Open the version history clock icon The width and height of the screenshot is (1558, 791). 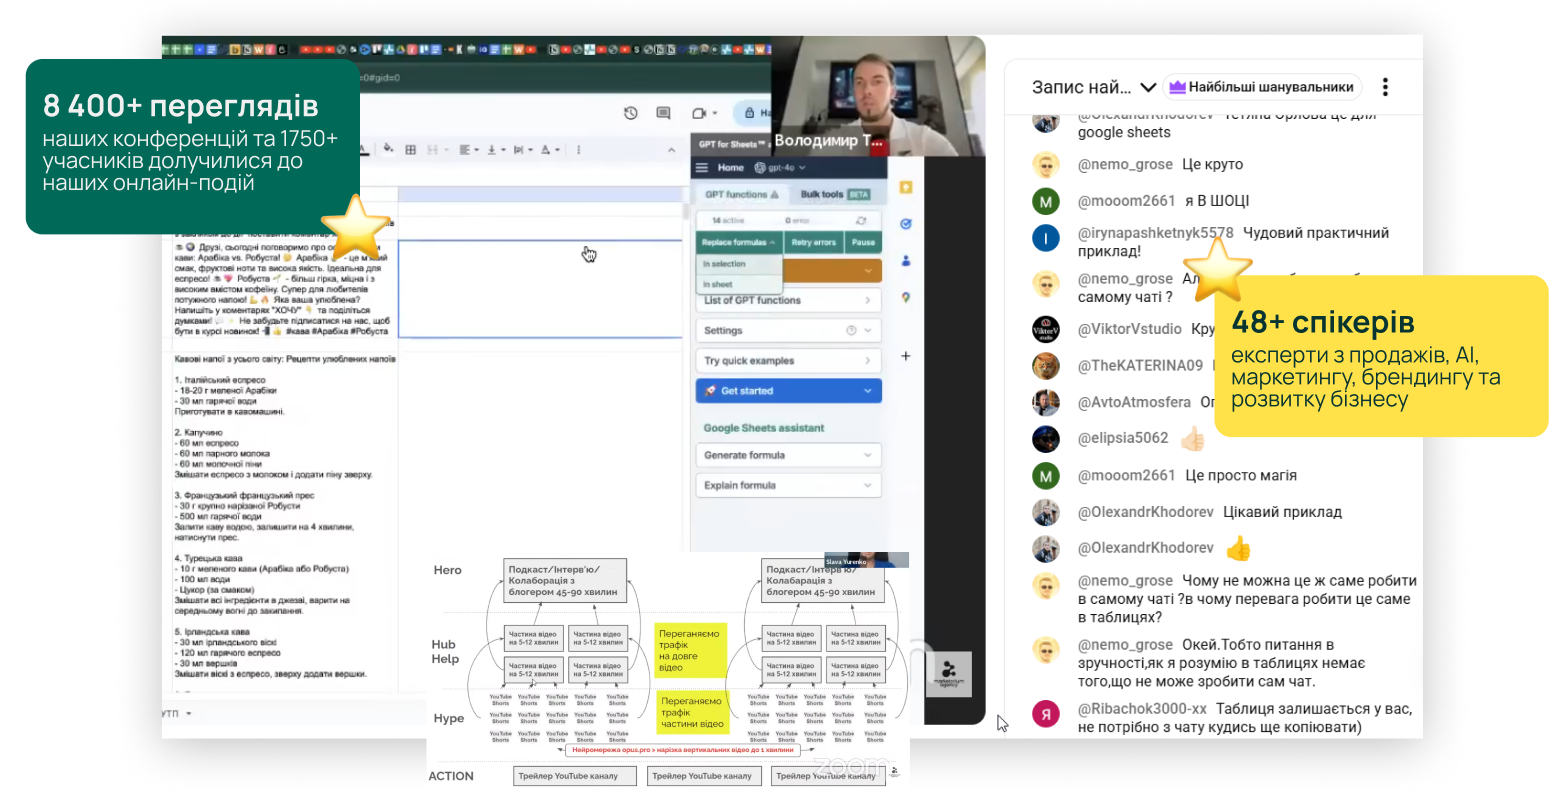(630, 113)
